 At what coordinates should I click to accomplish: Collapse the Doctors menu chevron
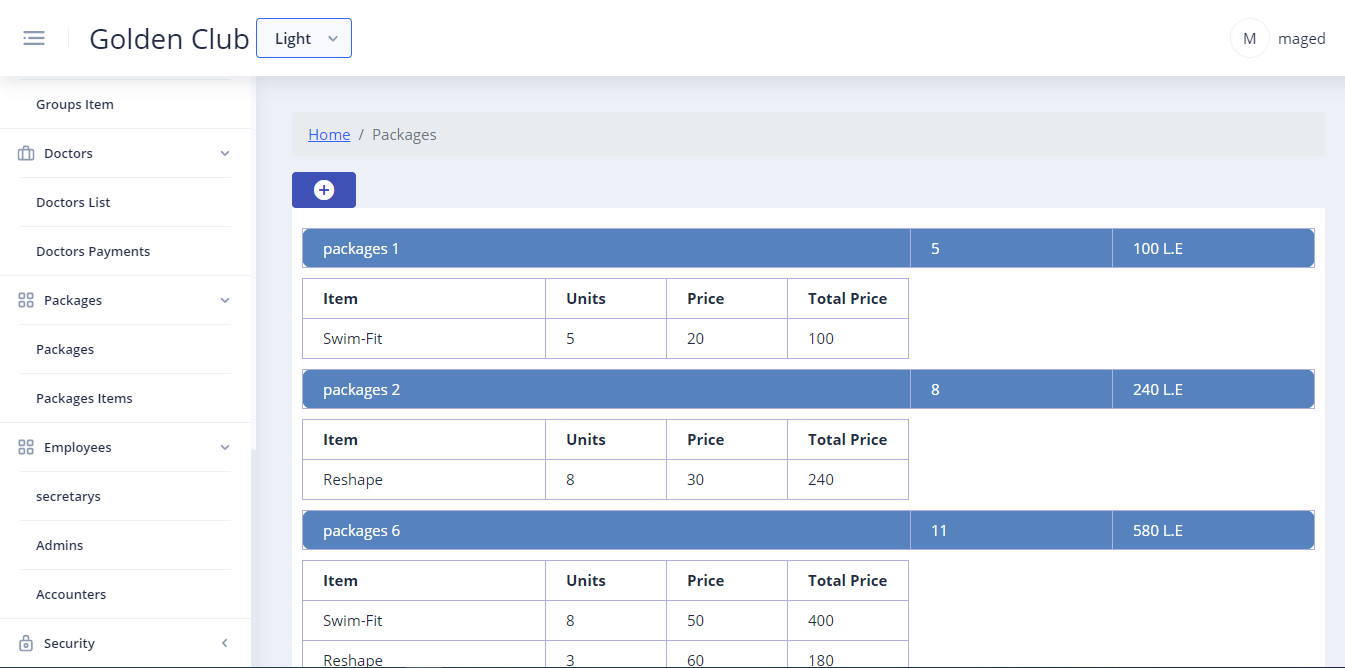click(225, 154)
